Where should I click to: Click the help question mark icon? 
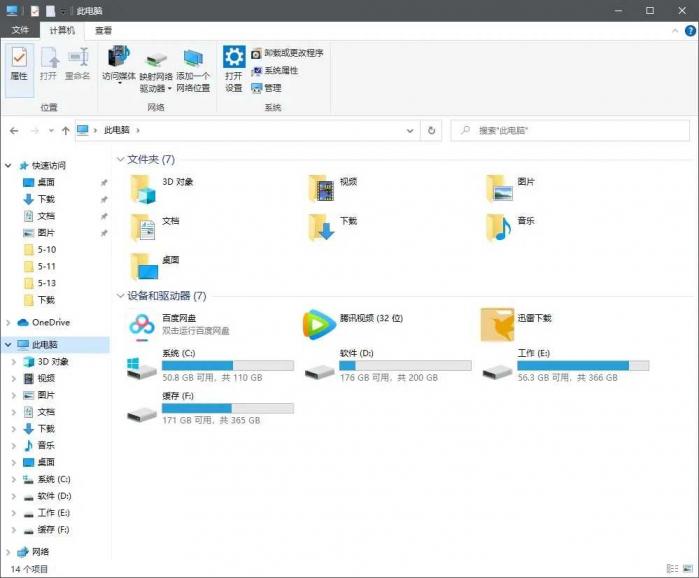click(690, 31)
